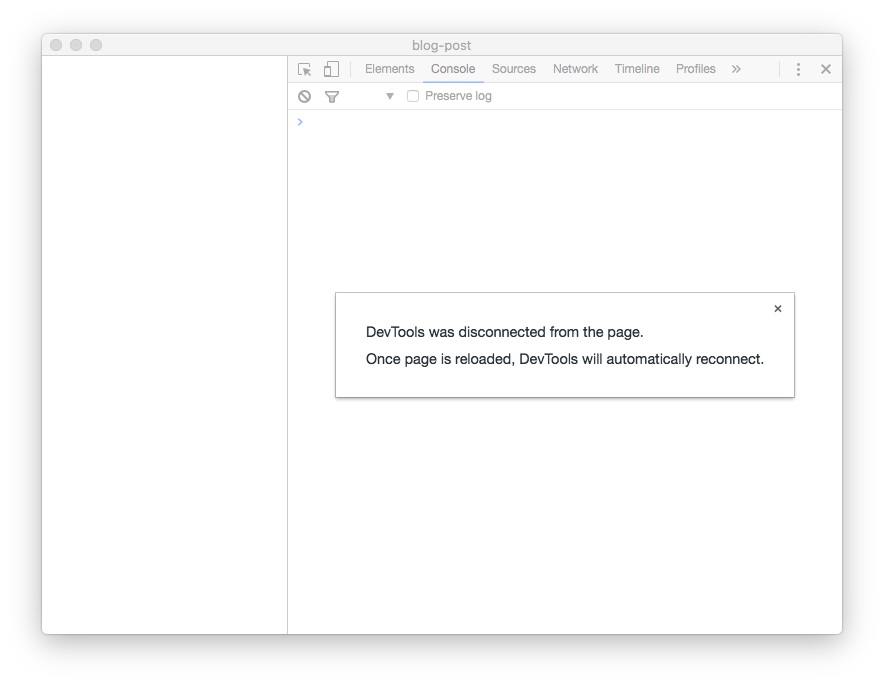Open the execution context dropdown arrow
This screenshot has height=684, width=884.
coord(390,96)
